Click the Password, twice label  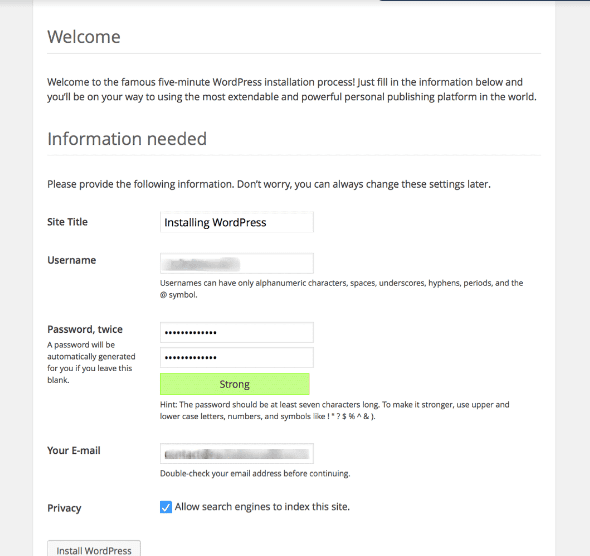[x=85, y=330]
